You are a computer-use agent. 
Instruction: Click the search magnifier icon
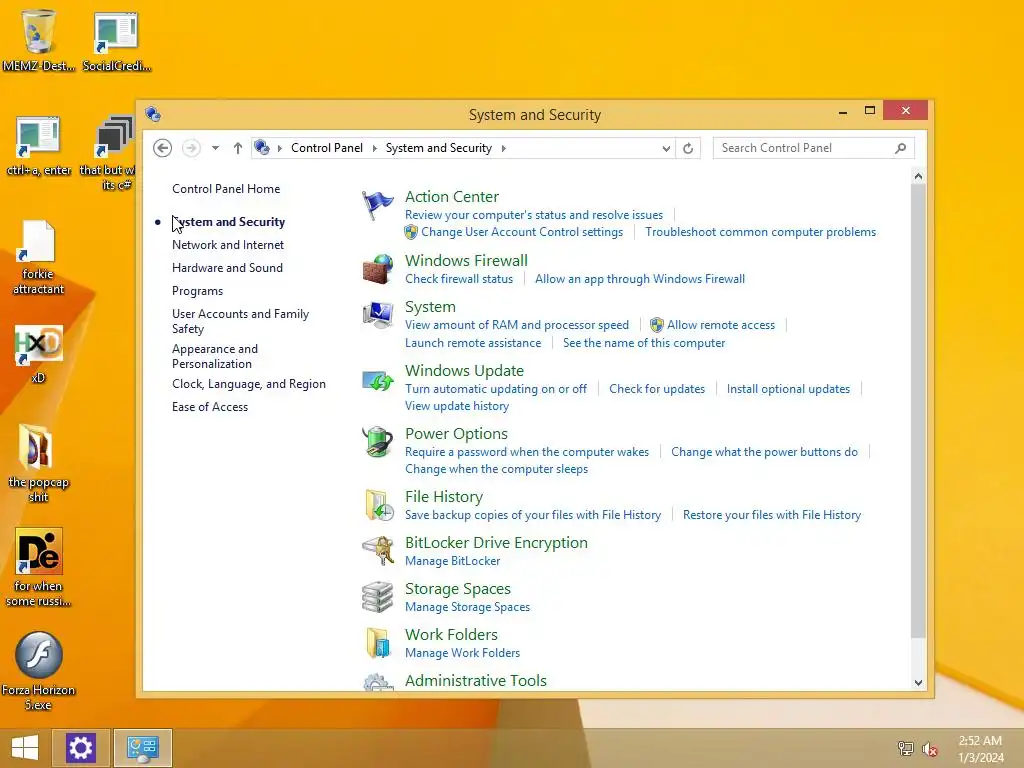[x=901, y=148]
